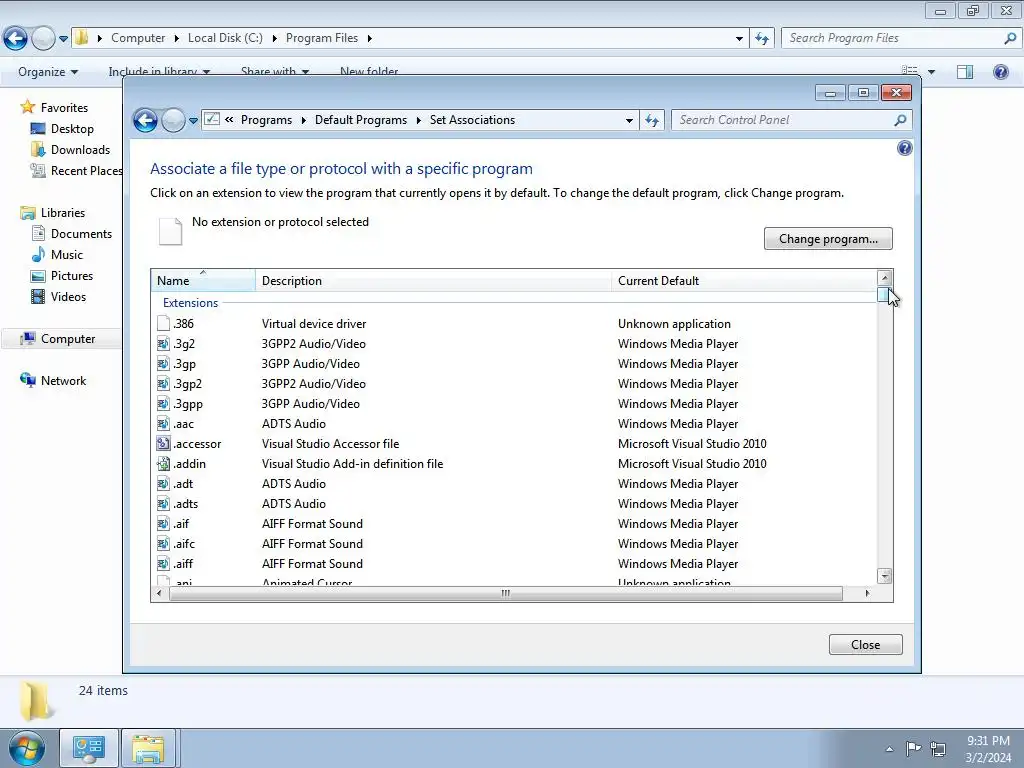The width and height of the screenshot is (1024, 768).
Task: Click the Close button
Action: [x=865, y=645]
